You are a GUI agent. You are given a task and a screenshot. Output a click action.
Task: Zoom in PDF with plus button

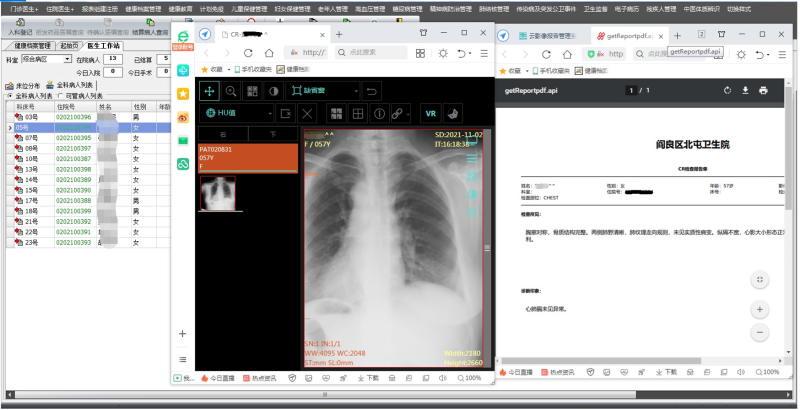click(760, 309)
